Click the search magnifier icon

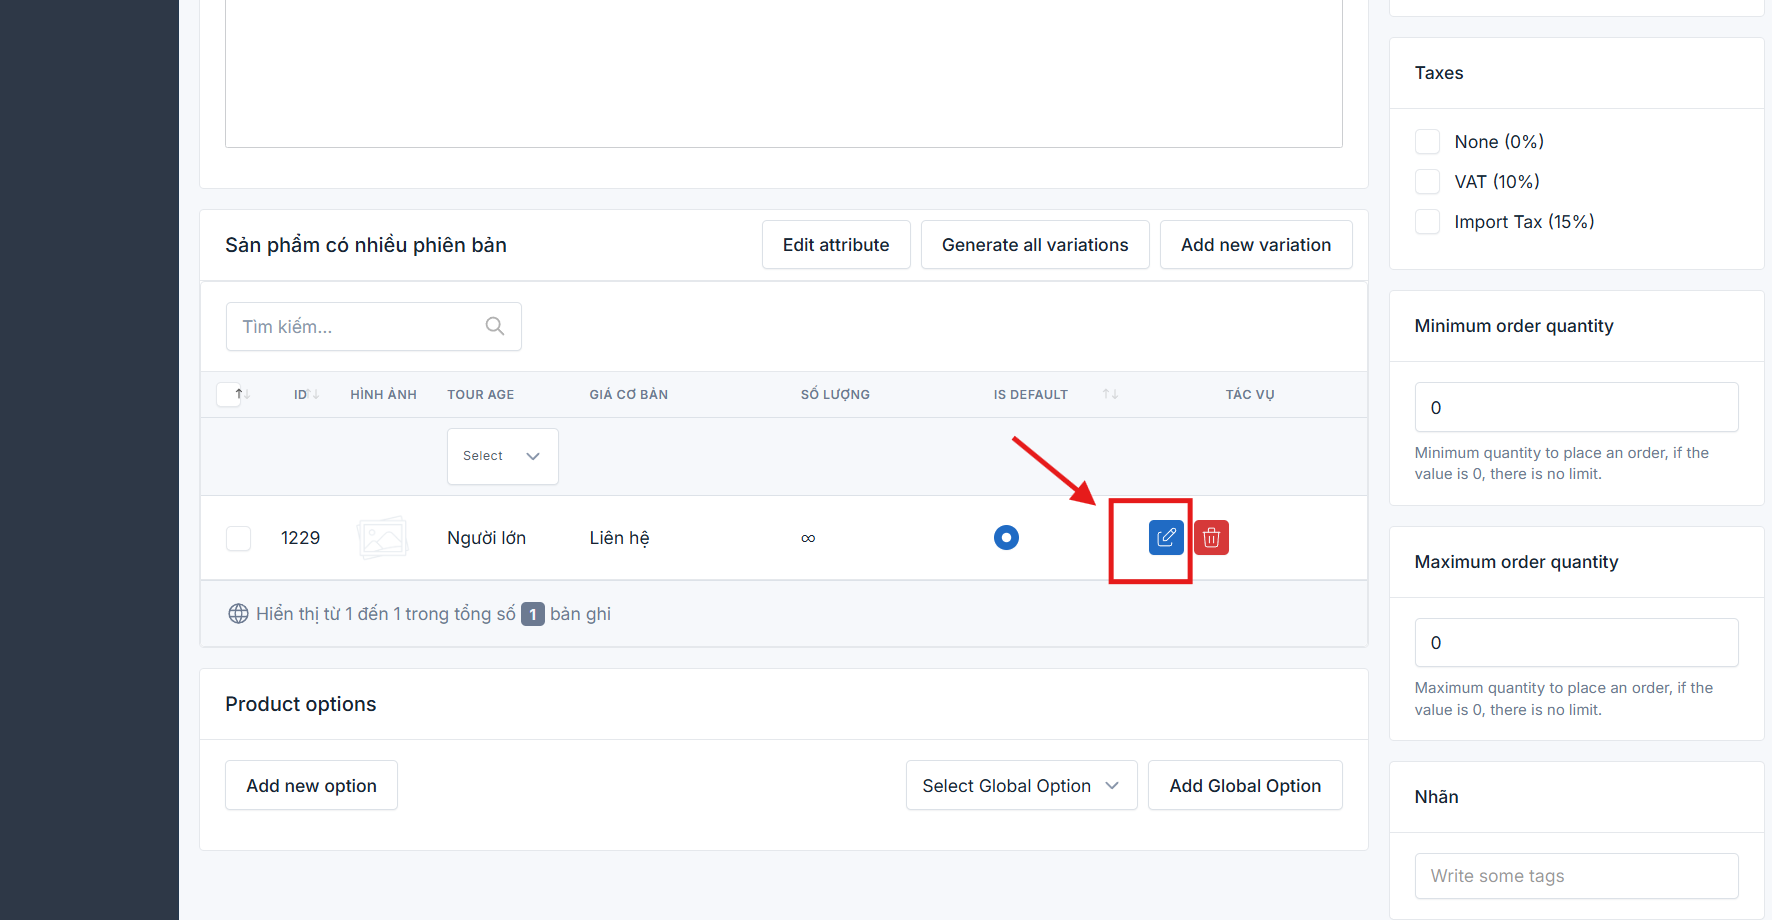494,326
